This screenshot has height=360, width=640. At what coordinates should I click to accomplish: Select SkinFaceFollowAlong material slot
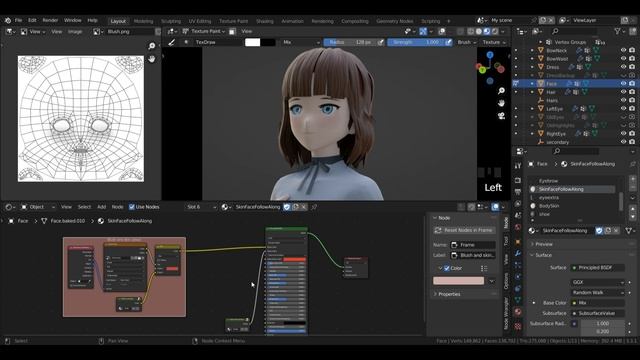point(572,189)
